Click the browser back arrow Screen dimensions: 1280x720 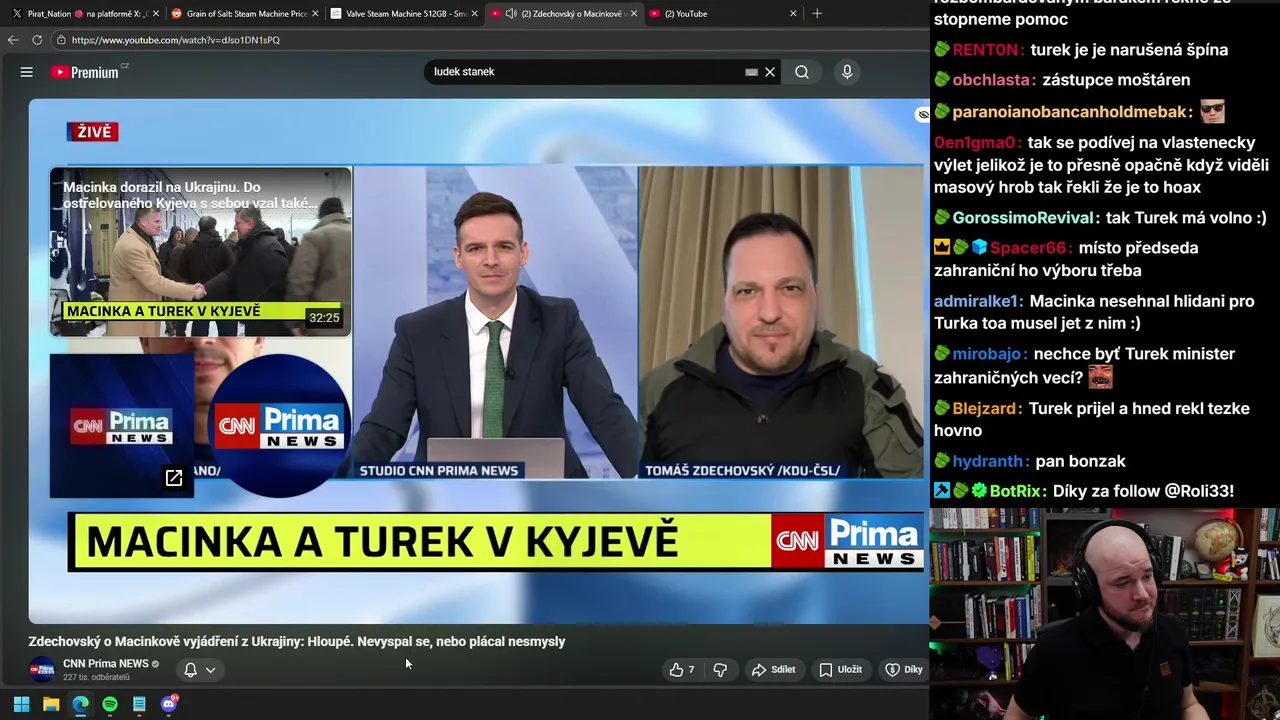click(12, 40)
